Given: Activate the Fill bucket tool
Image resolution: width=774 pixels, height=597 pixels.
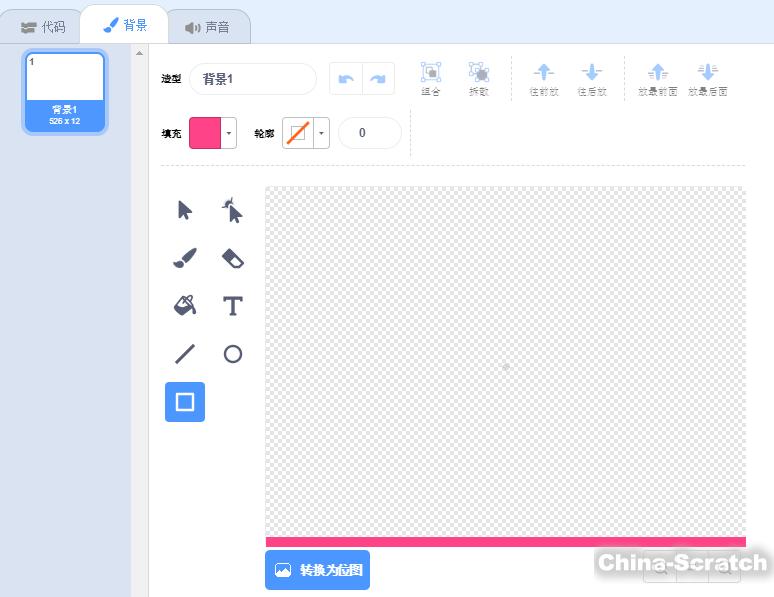Looking at the screenshot, I should click(x=185, y=305).
